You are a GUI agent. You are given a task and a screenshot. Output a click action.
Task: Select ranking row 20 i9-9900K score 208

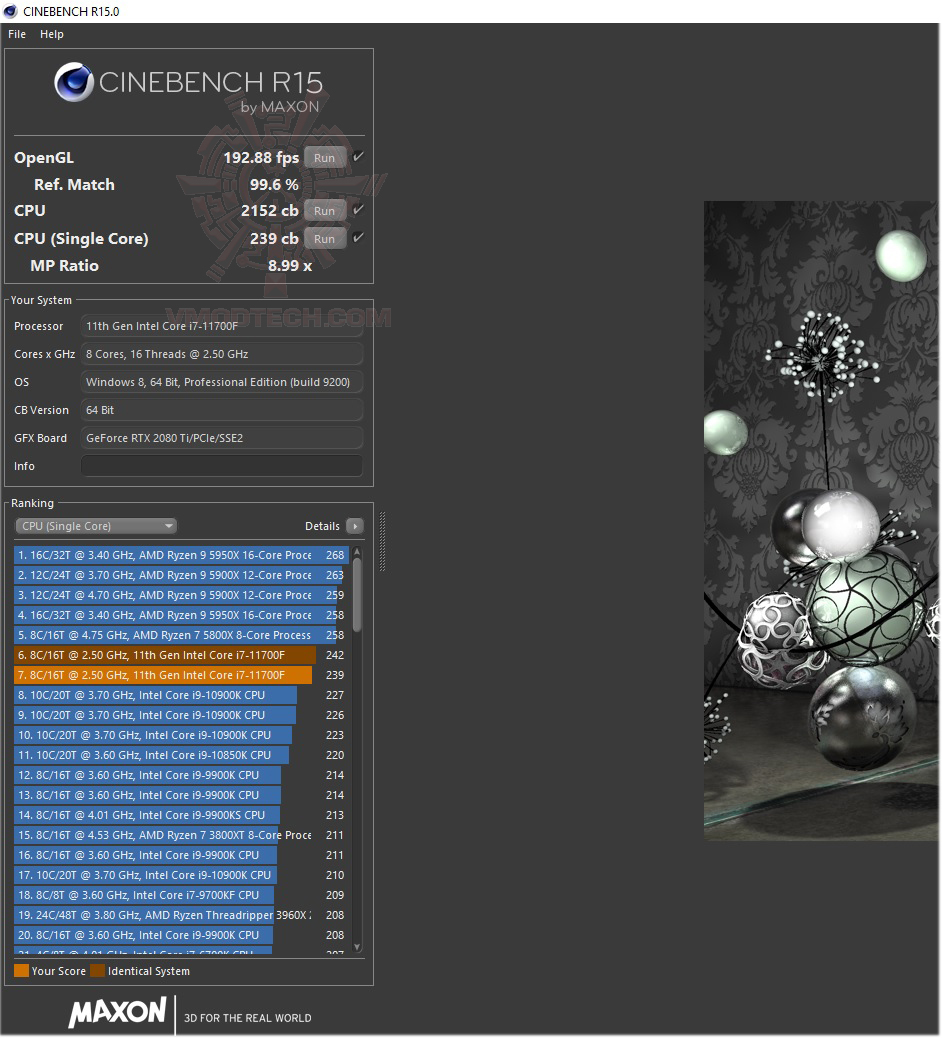[181, 935]
